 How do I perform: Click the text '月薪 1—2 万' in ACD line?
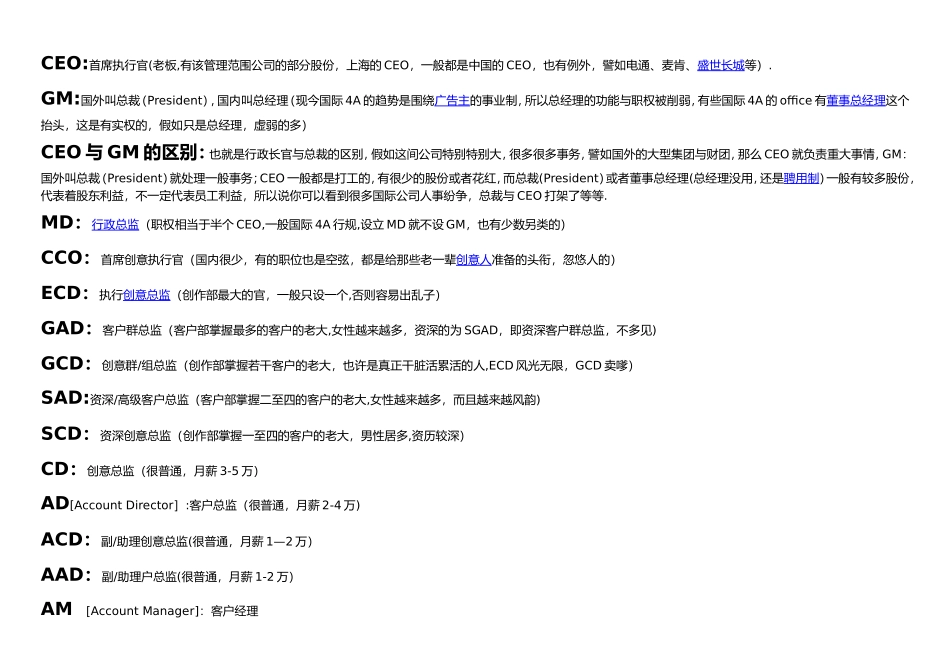pos(273,541)
